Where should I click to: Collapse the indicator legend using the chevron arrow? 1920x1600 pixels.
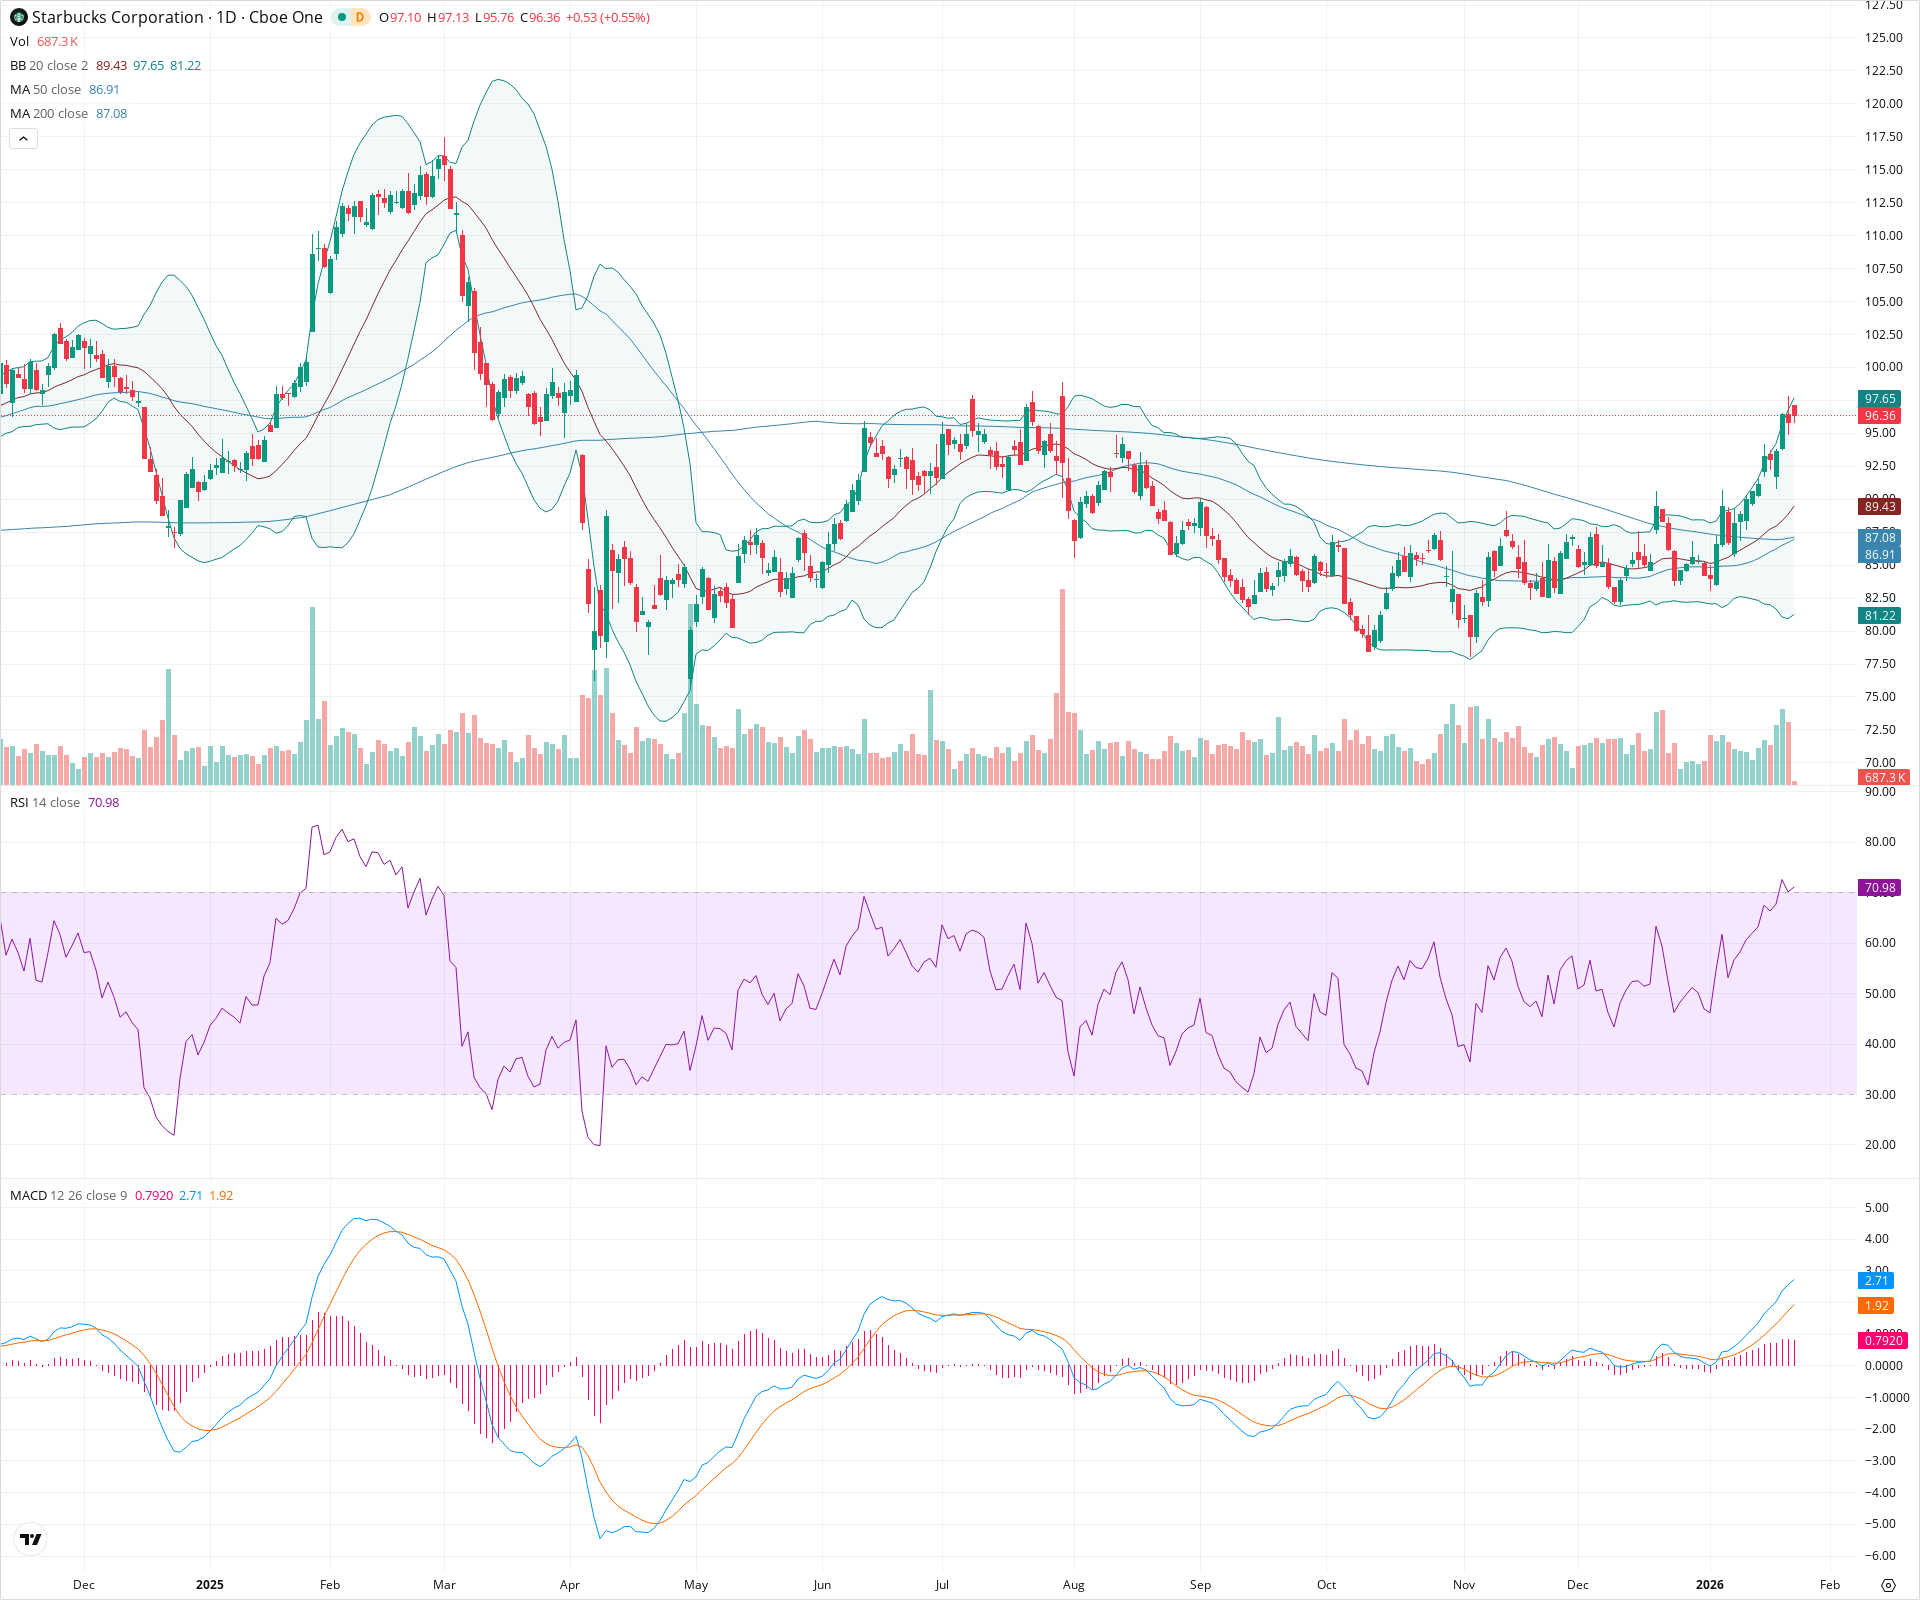coord(23,138)
